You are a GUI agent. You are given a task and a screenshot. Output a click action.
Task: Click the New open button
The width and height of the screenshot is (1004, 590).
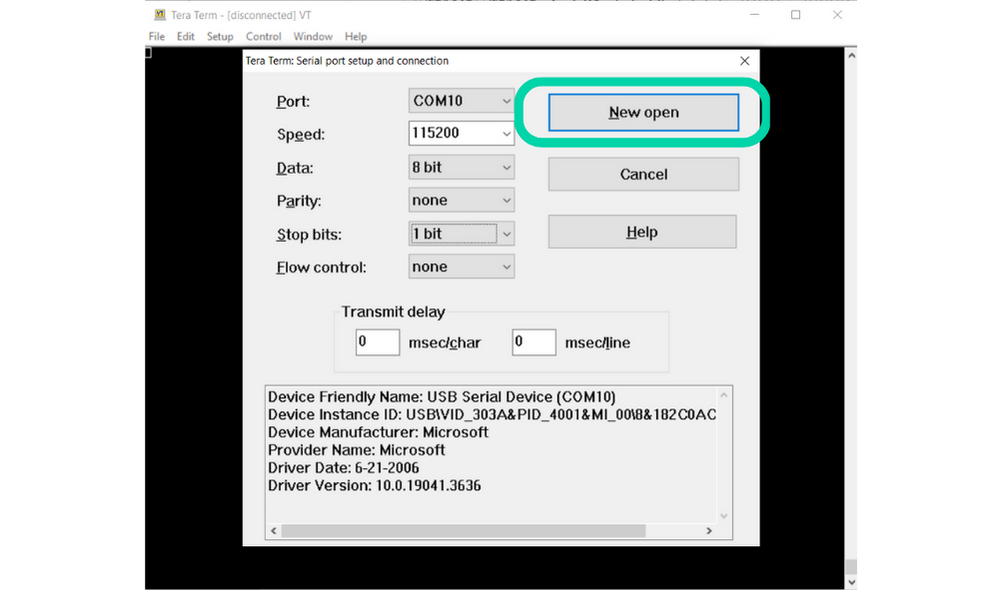point(643,113)
